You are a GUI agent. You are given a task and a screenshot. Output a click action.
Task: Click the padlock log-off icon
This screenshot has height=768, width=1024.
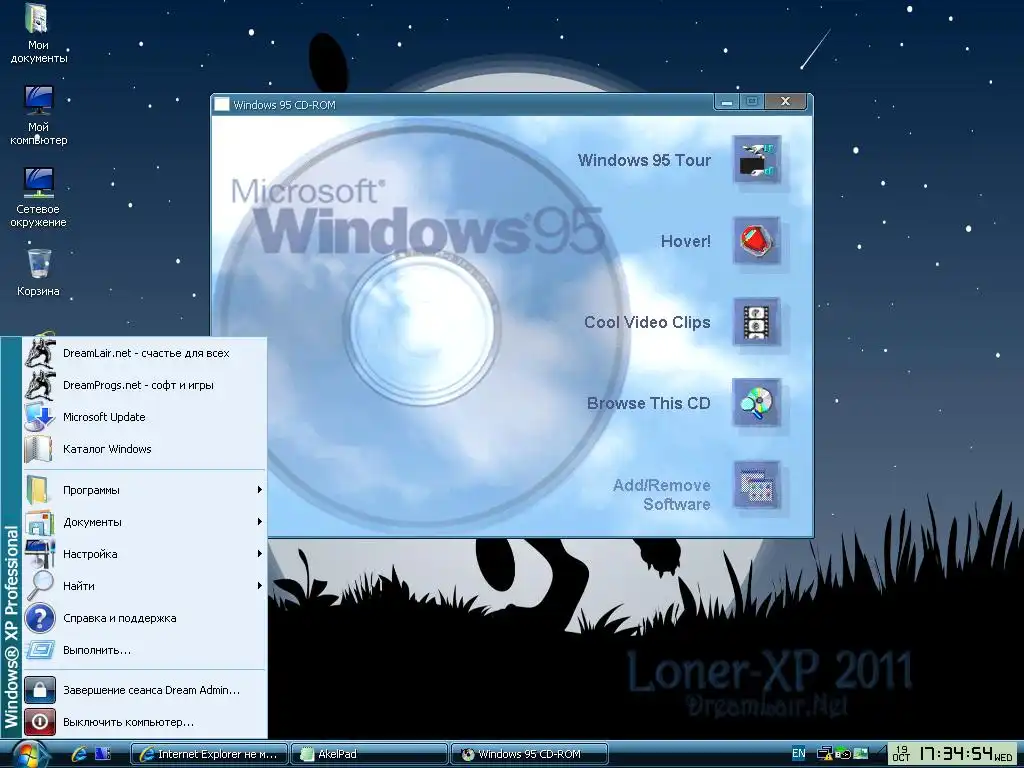coord(40,690)
